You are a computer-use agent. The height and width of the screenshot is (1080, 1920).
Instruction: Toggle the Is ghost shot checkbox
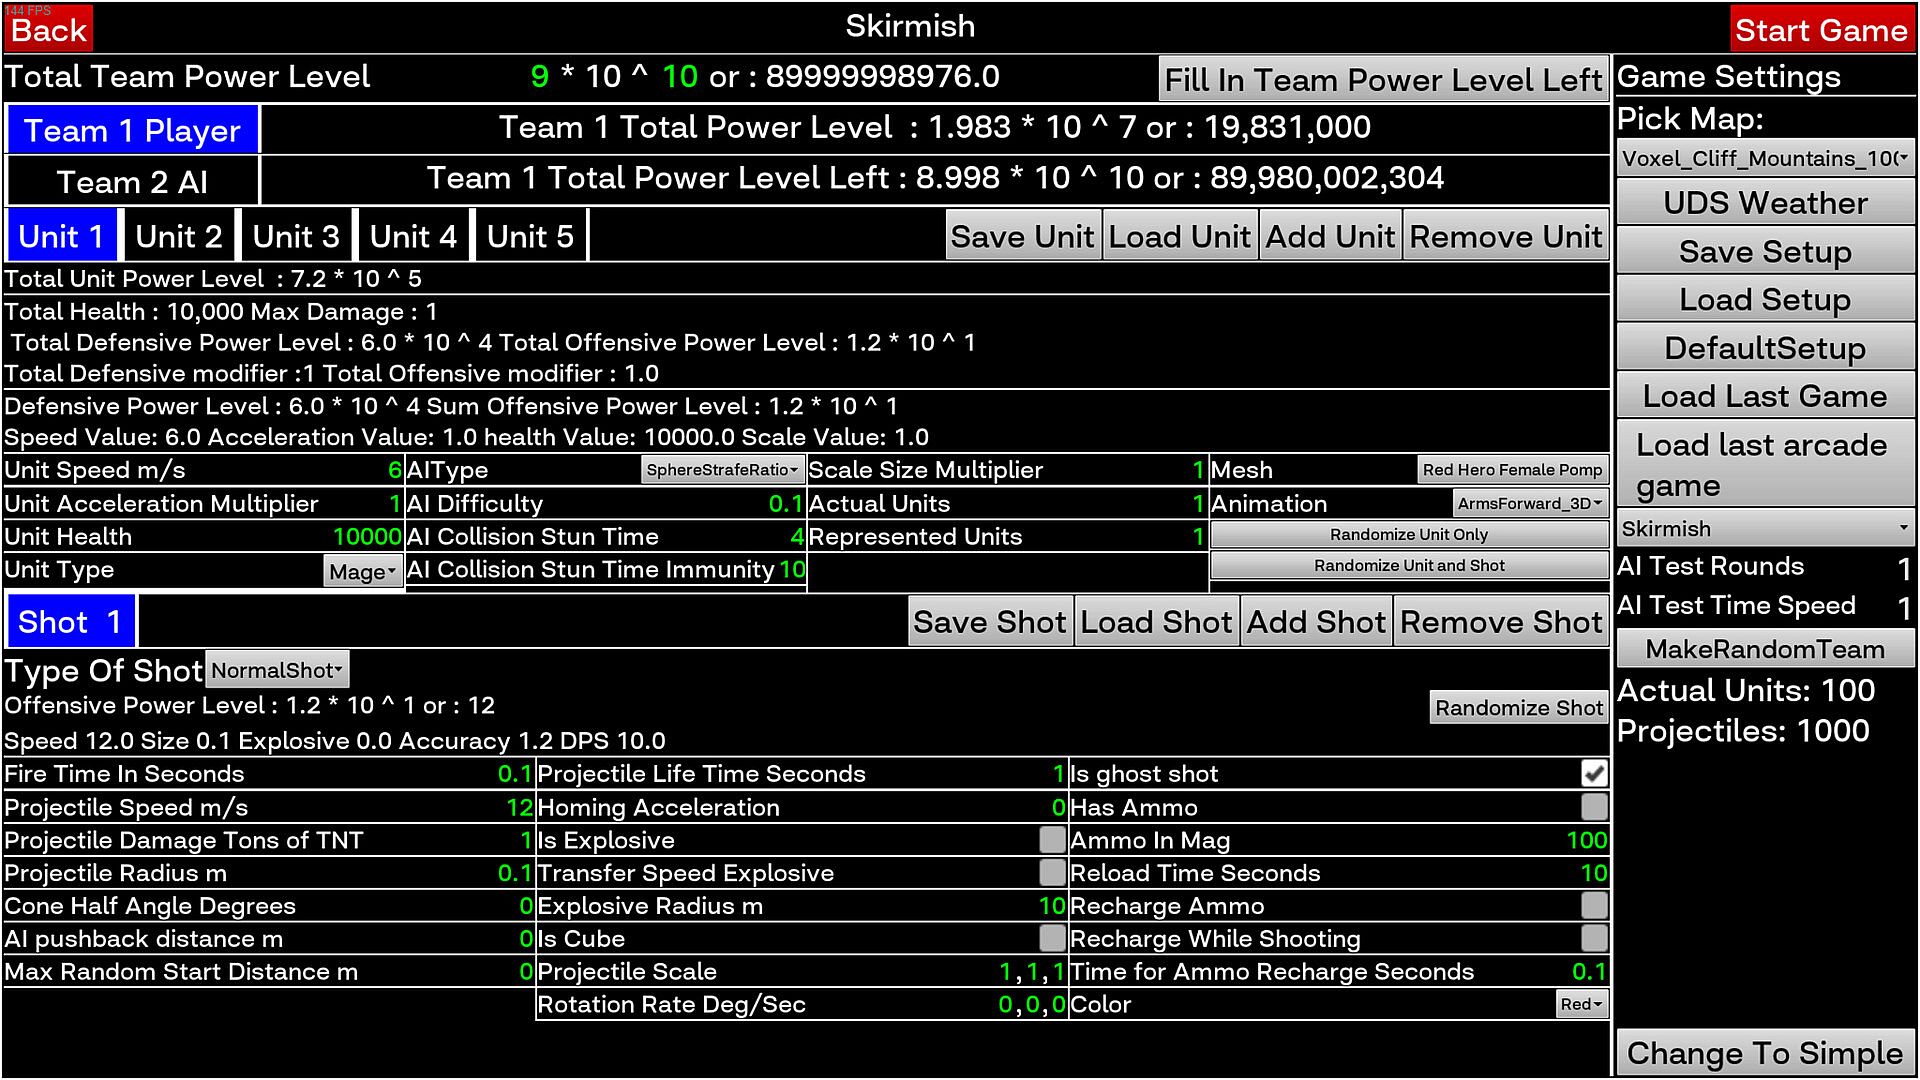1594,774
